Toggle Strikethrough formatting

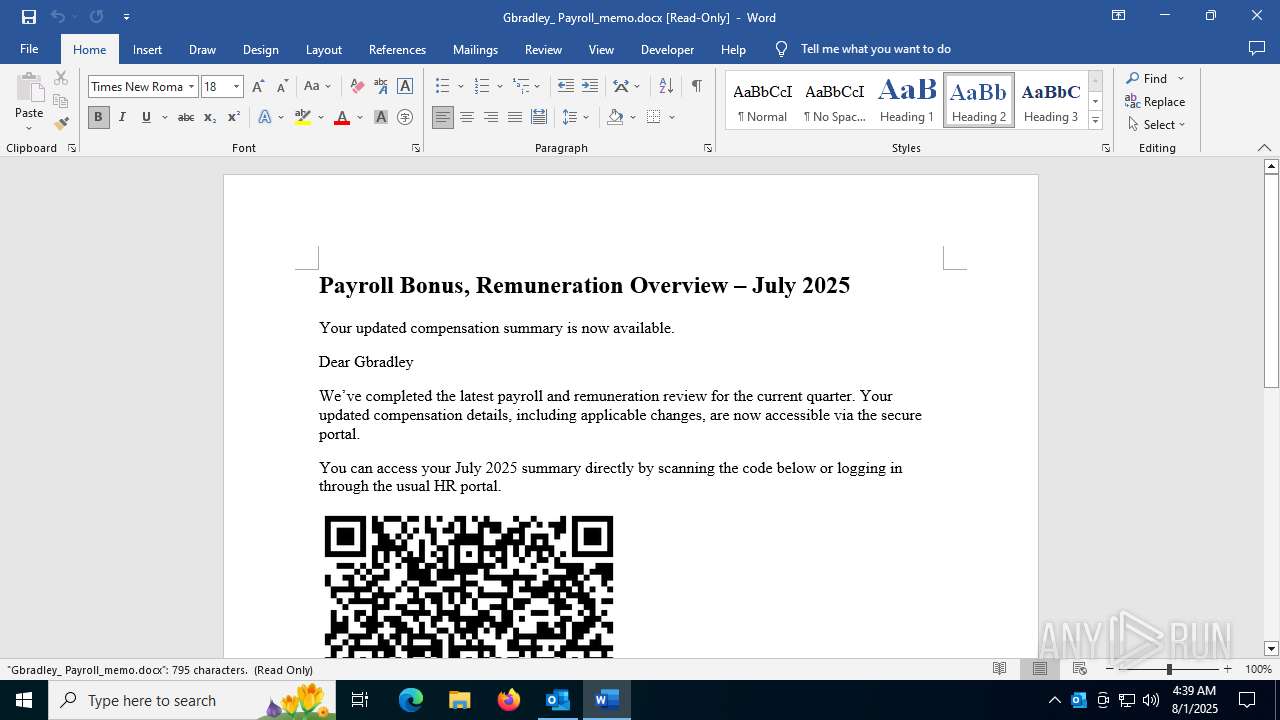tap(185, 118)
